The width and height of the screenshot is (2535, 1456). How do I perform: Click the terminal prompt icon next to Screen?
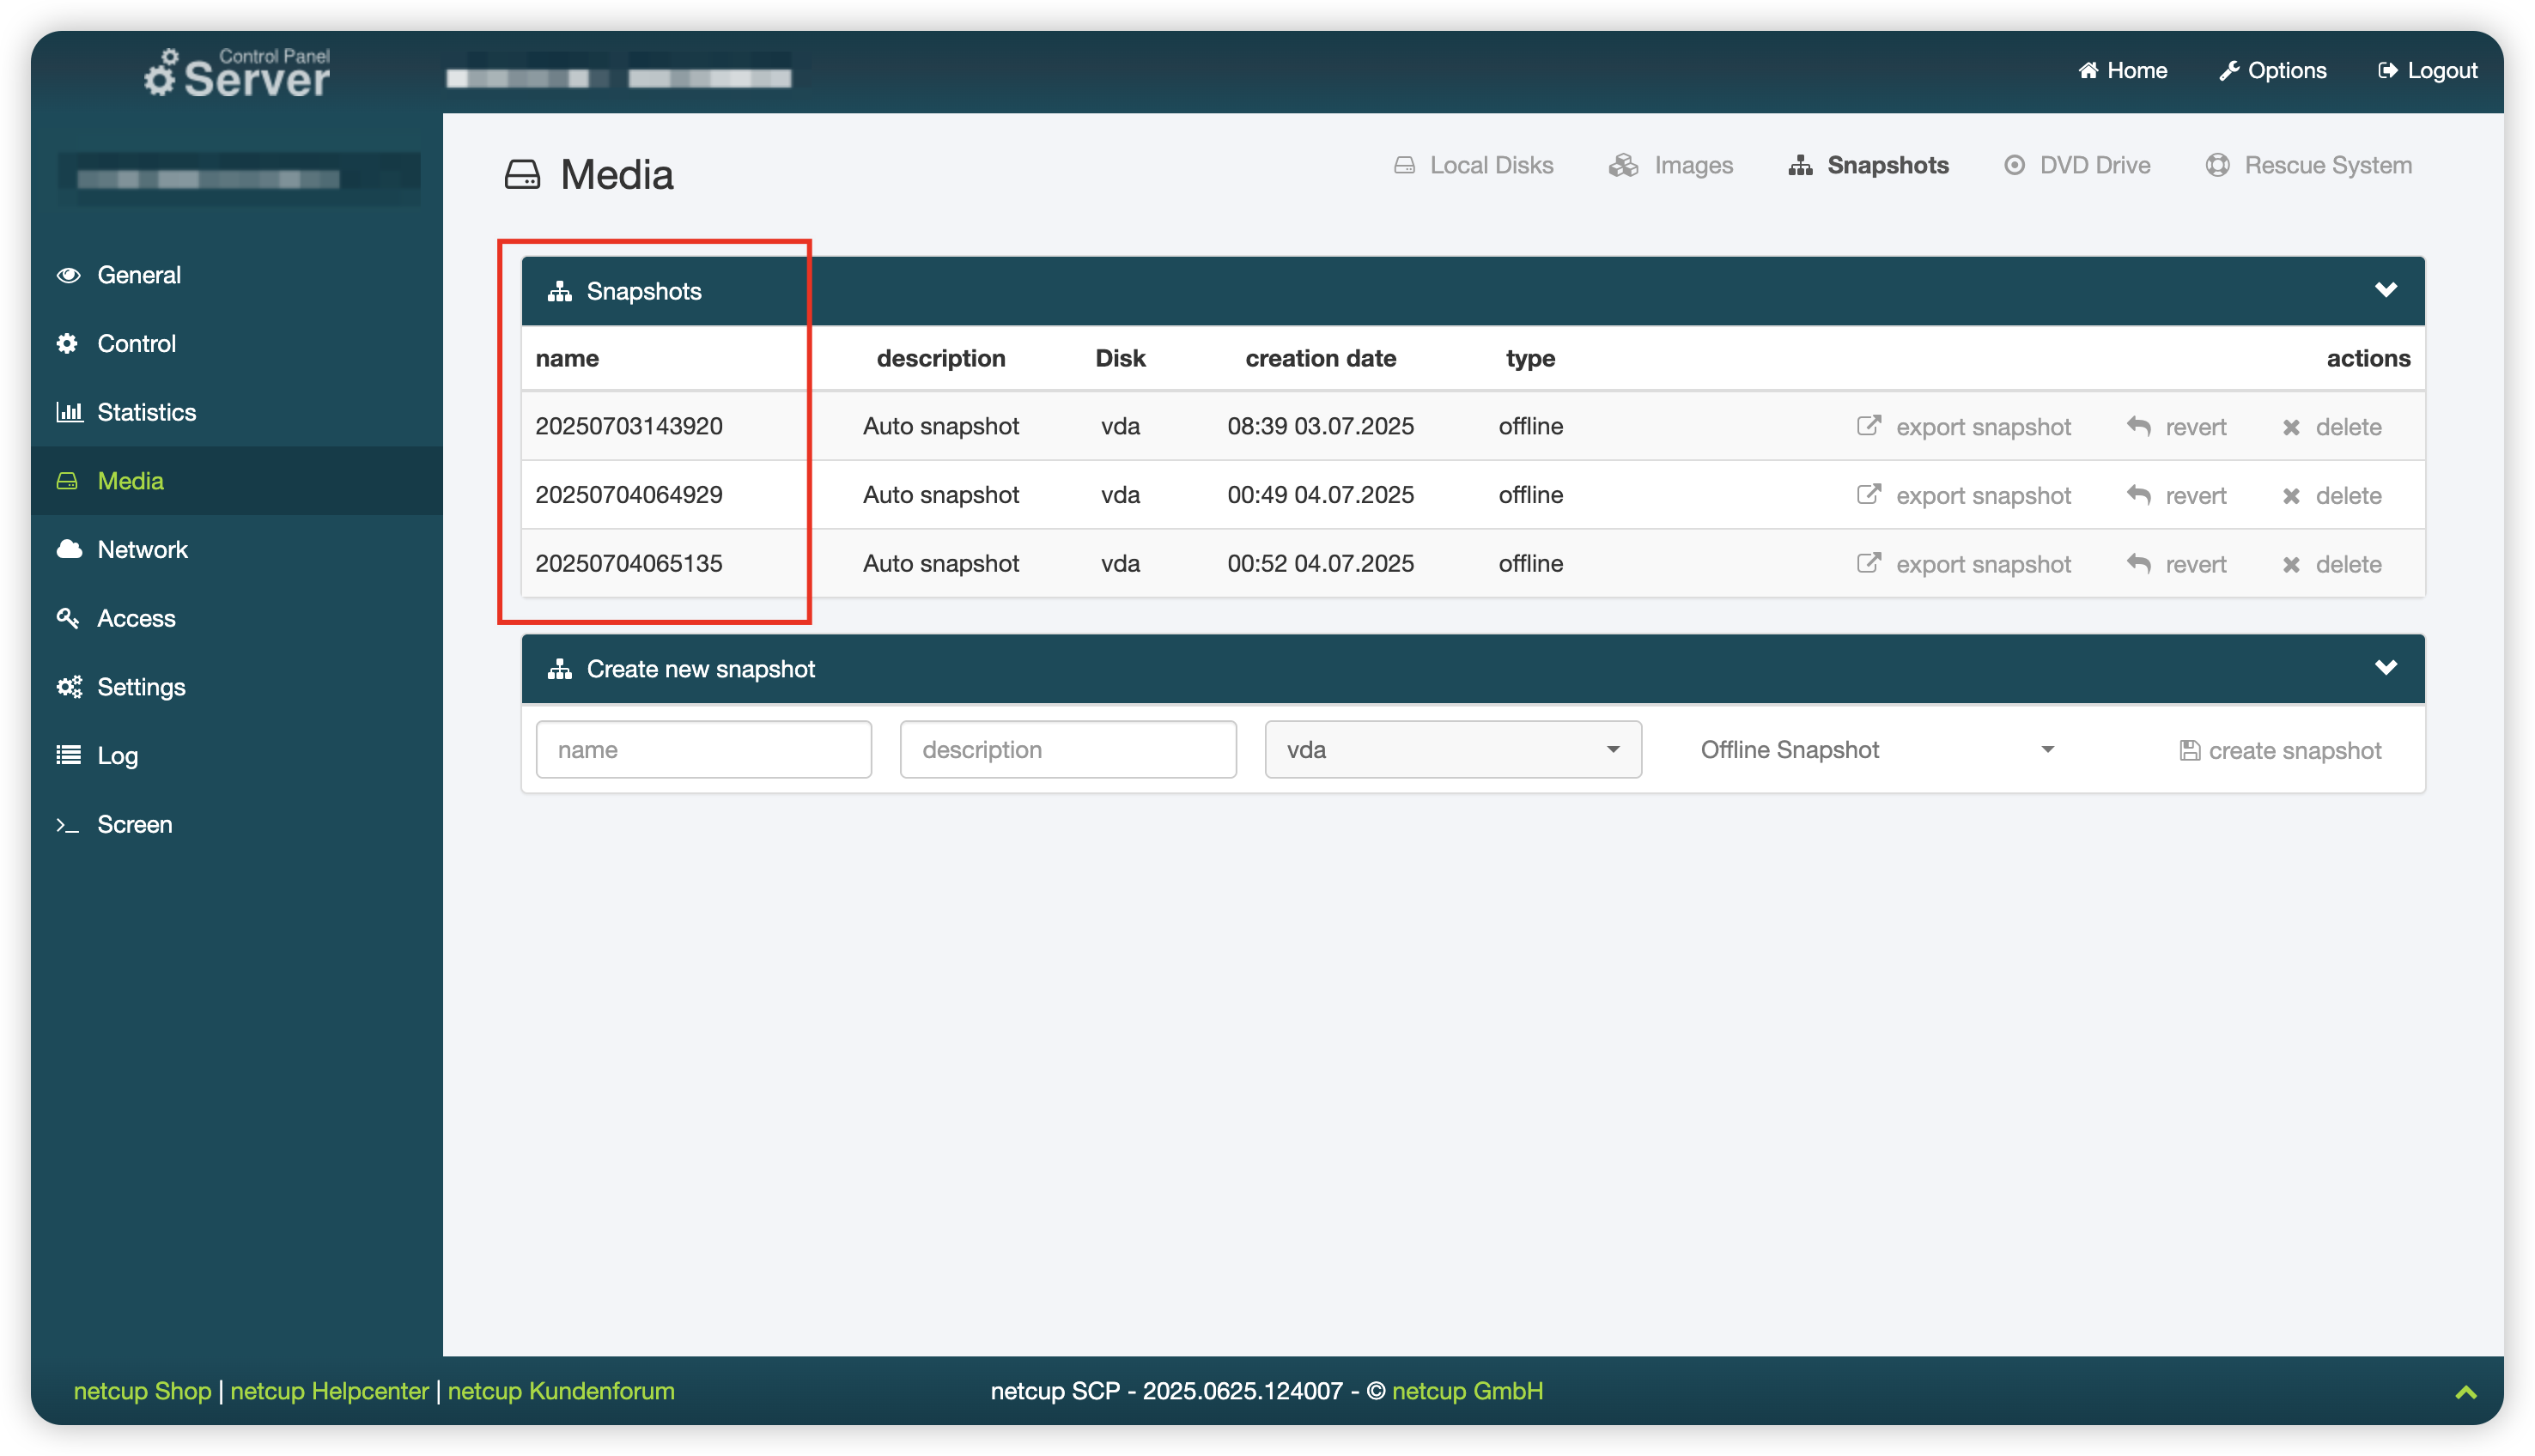click(x=67, y=825)
